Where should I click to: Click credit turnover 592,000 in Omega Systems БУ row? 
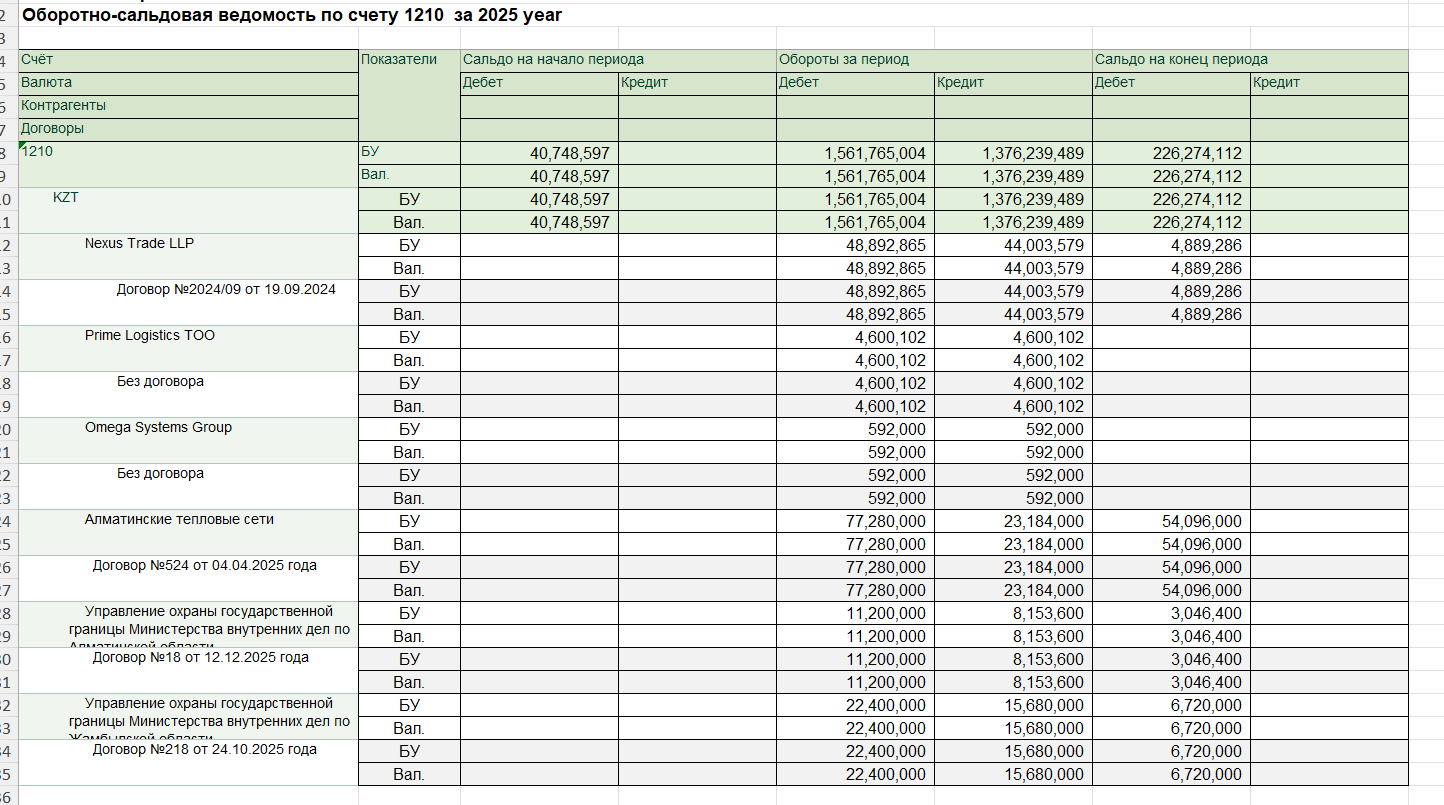pyautogui.click(x=1013, y=429)
